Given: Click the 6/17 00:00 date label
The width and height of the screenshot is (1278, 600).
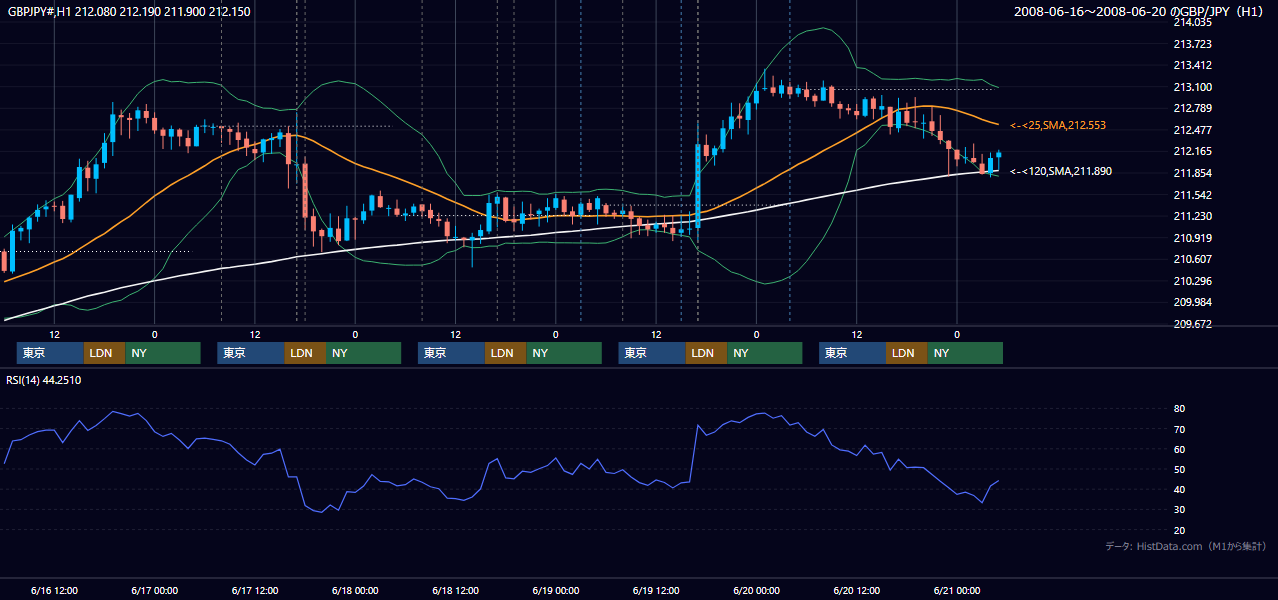Looking at the screenshot, I should tap(154, 591).
